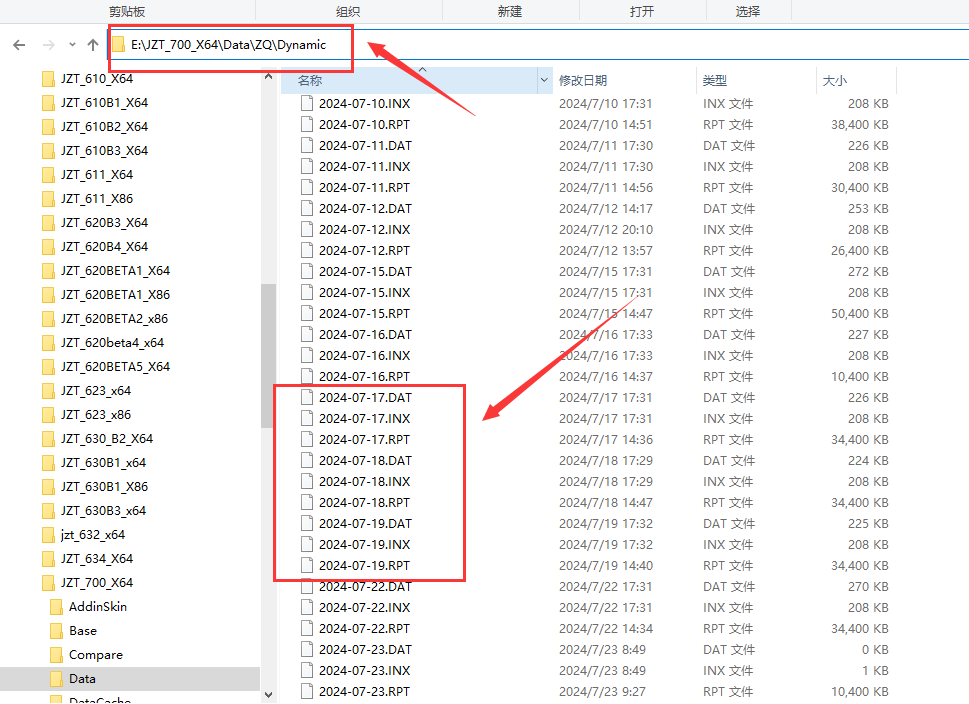Image resolution: width=969 pixels, height=704 pixels.
Task: Click the address bar path E:\JZT_700_X64\Data\ZQ\Dynamic
Action: [228, 45]
